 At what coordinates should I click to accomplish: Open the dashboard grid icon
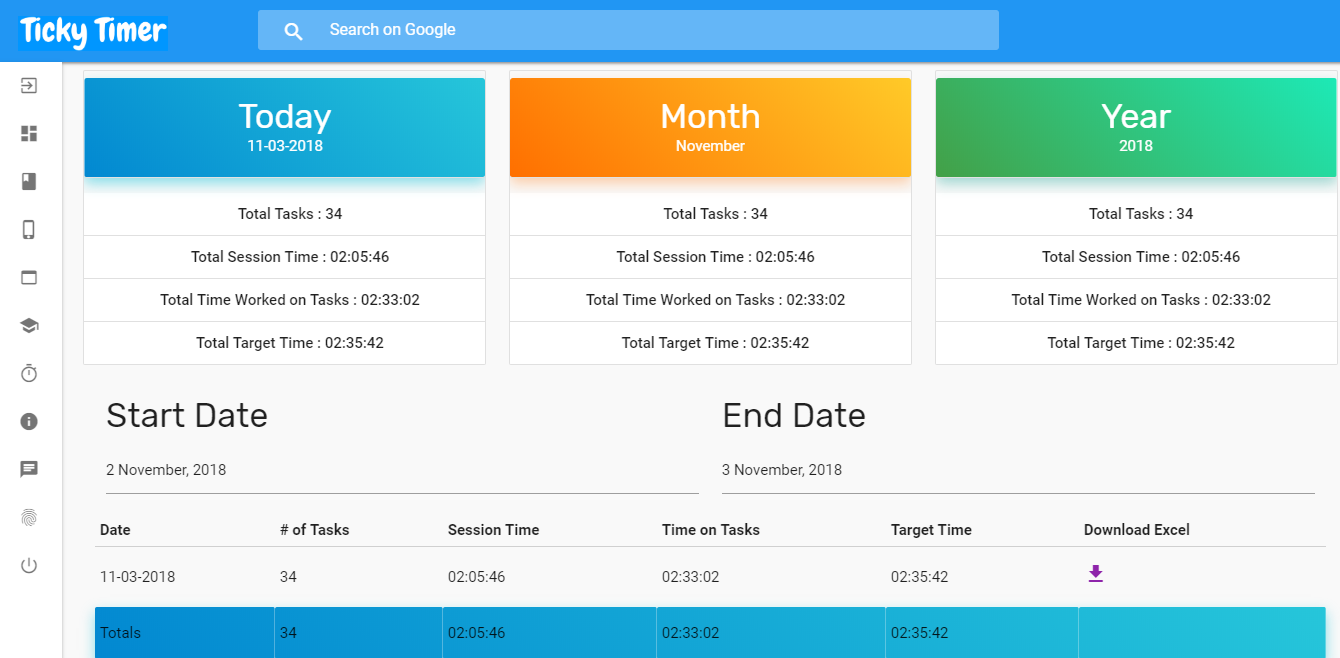coord(29,134)
